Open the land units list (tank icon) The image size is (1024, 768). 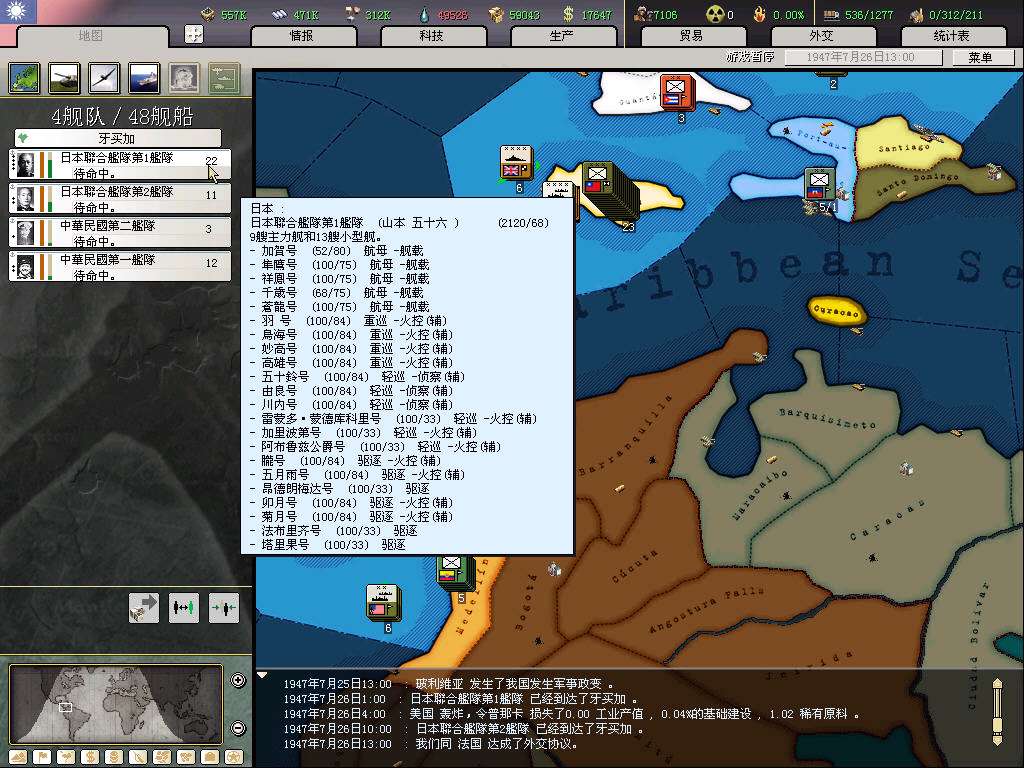pos(62,78)
